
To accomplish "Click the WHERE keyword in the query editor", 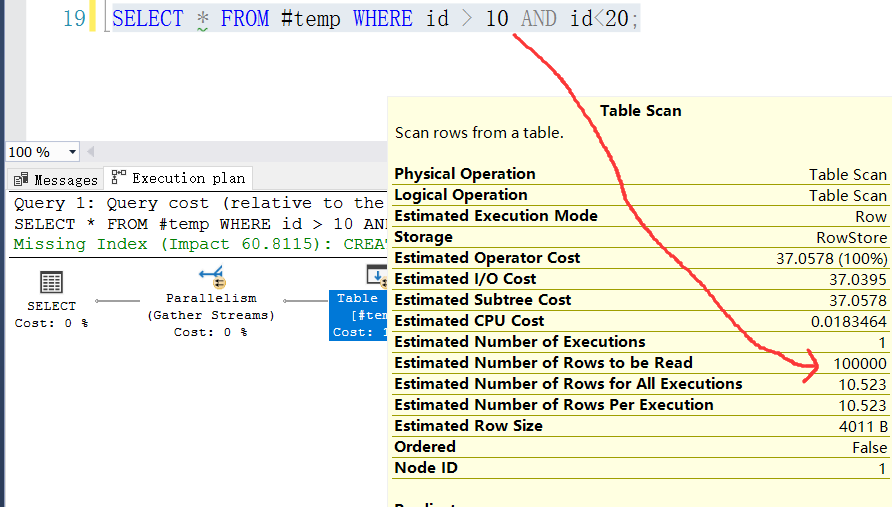I will pyautogui.click(x=383, y=18).
